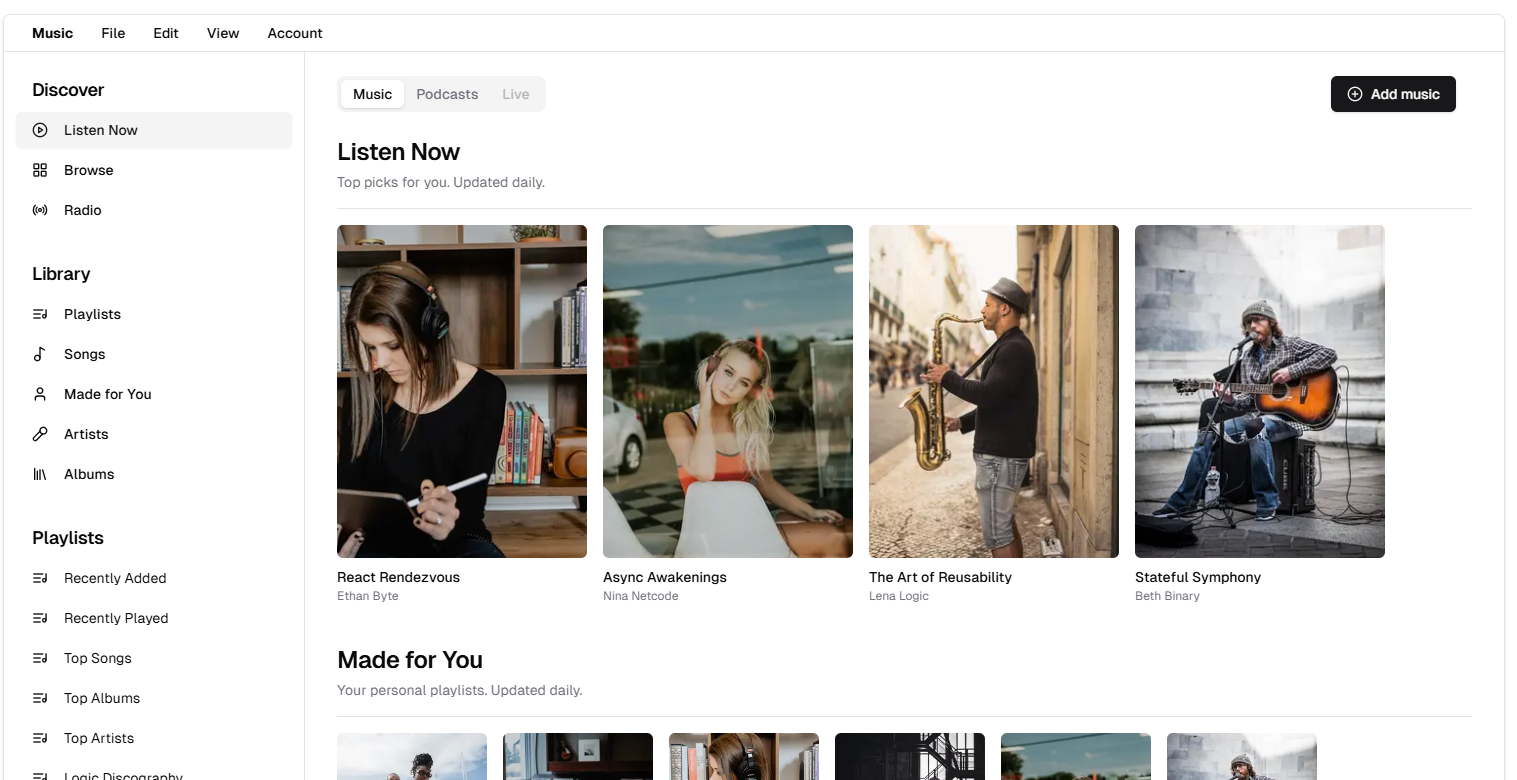Click the Made for You person icon

[40, 394]
